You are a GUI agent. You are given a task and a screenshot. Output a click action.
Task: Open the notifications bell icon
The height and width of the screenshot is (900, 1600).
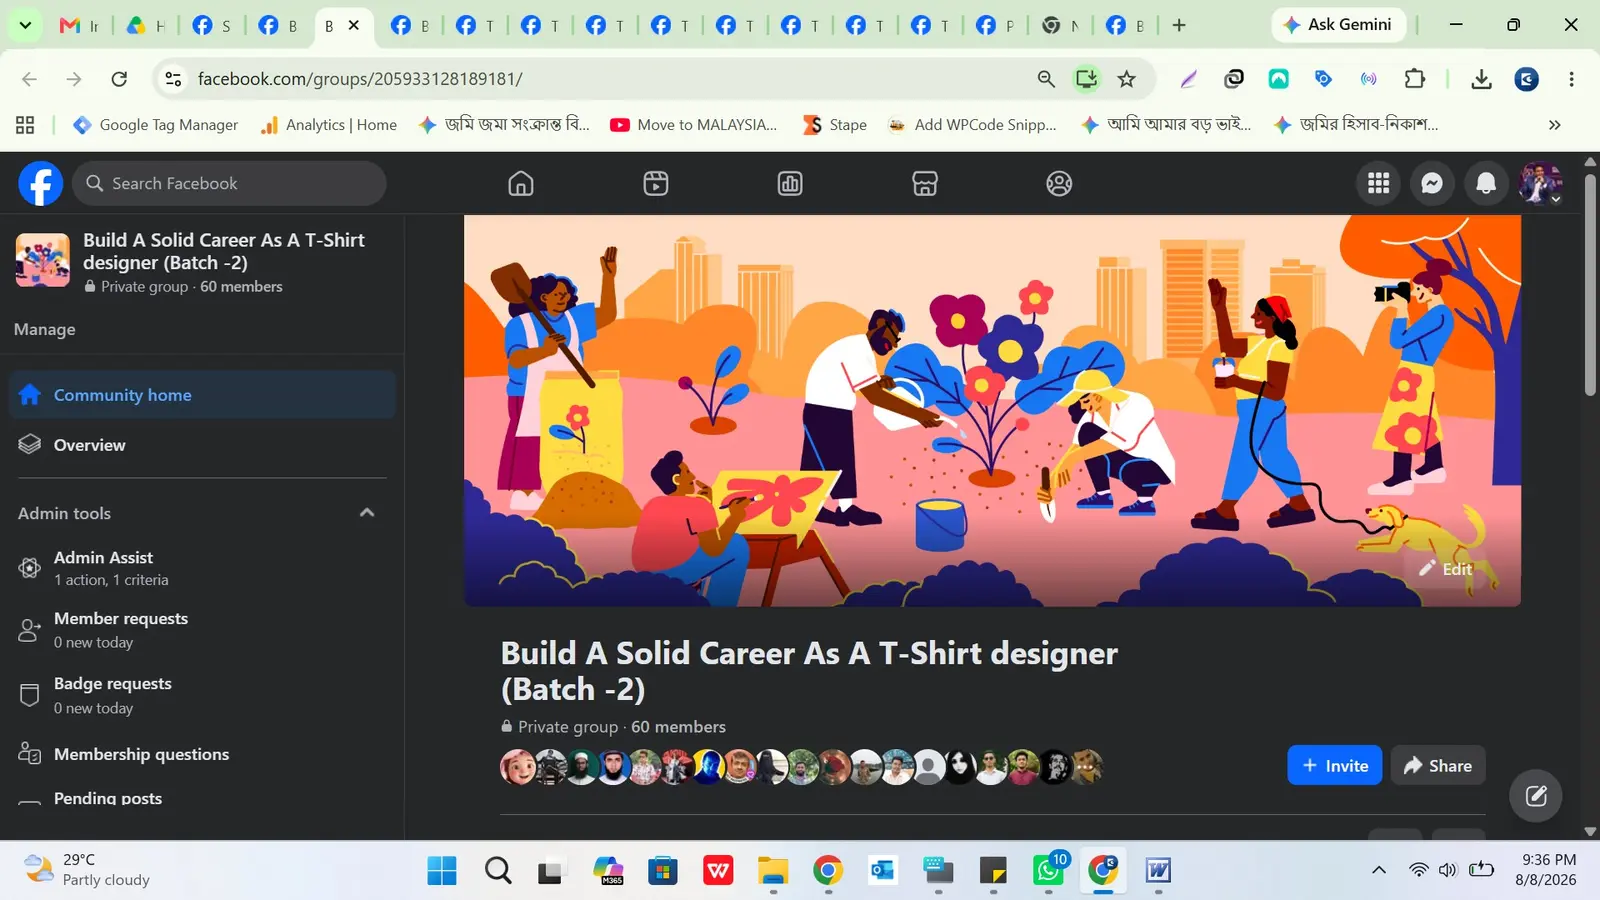[x=1486, y=183]
